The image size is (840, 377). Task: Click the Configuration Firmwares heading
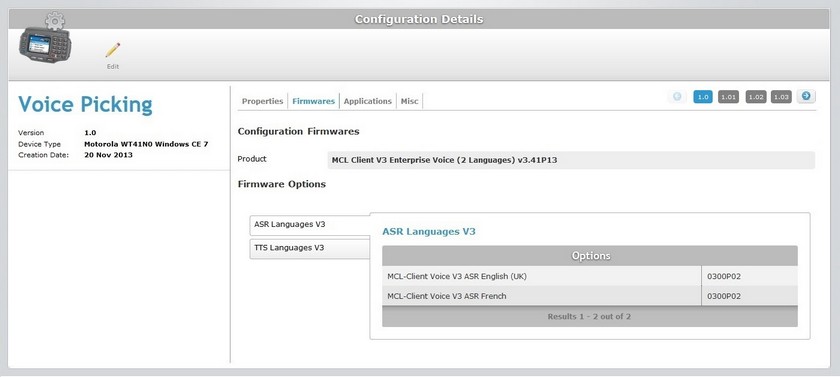click(x=298, y=131)
